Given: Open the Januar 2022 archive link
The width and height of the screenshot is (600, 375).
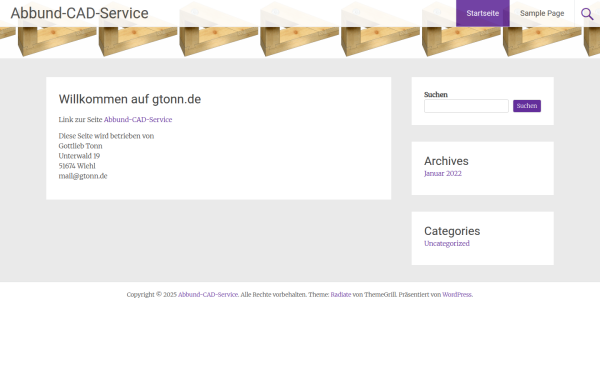Looking at the screenshot, I should (443, 173).
